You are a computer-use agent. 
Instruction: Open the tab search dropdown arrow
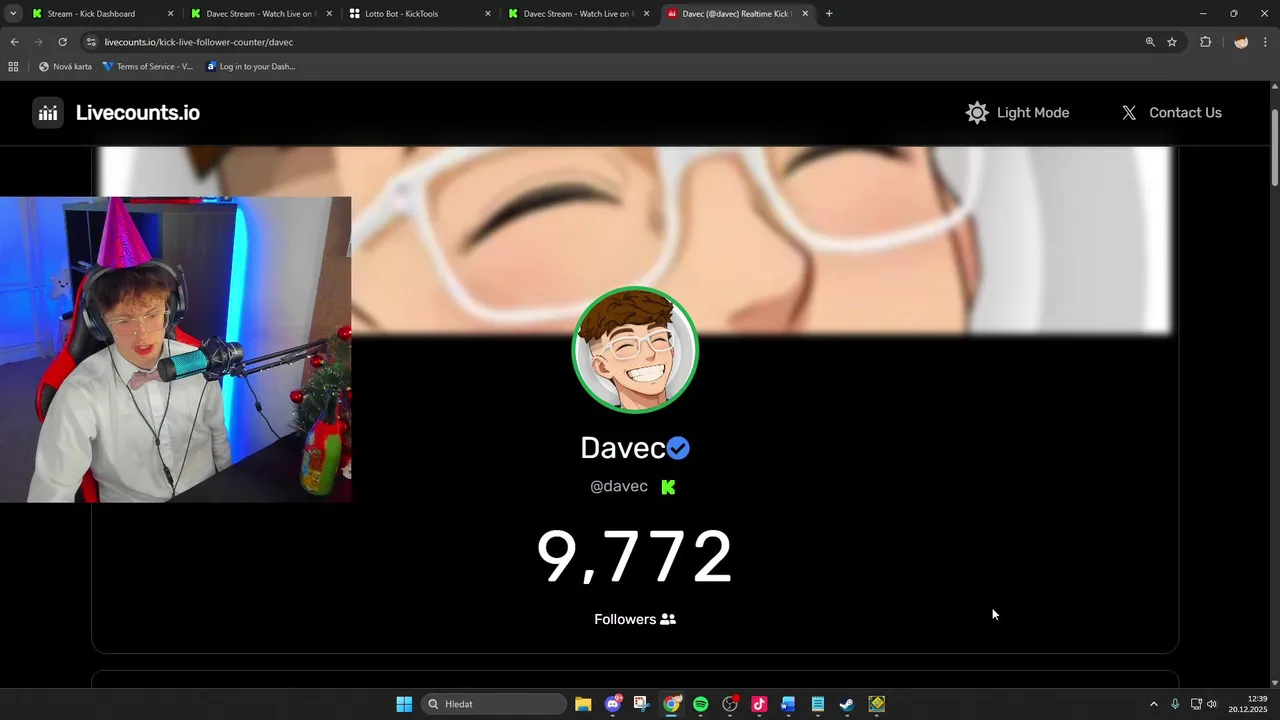[x=13, y=14]
